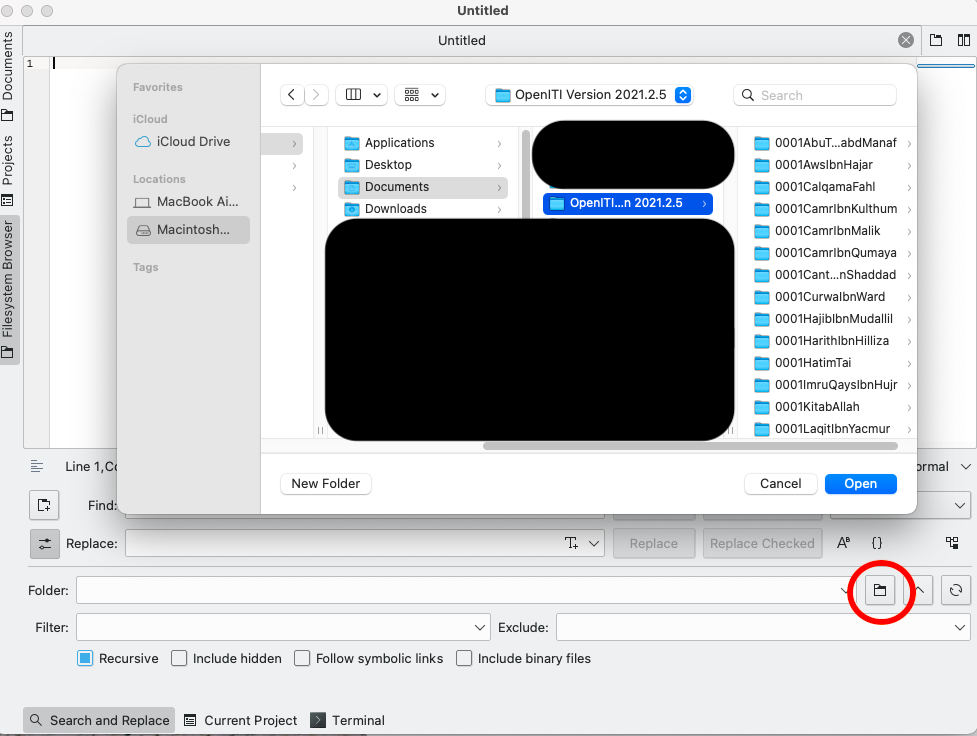
Task: Open the Current Project tab
Action: pos(240,720)
